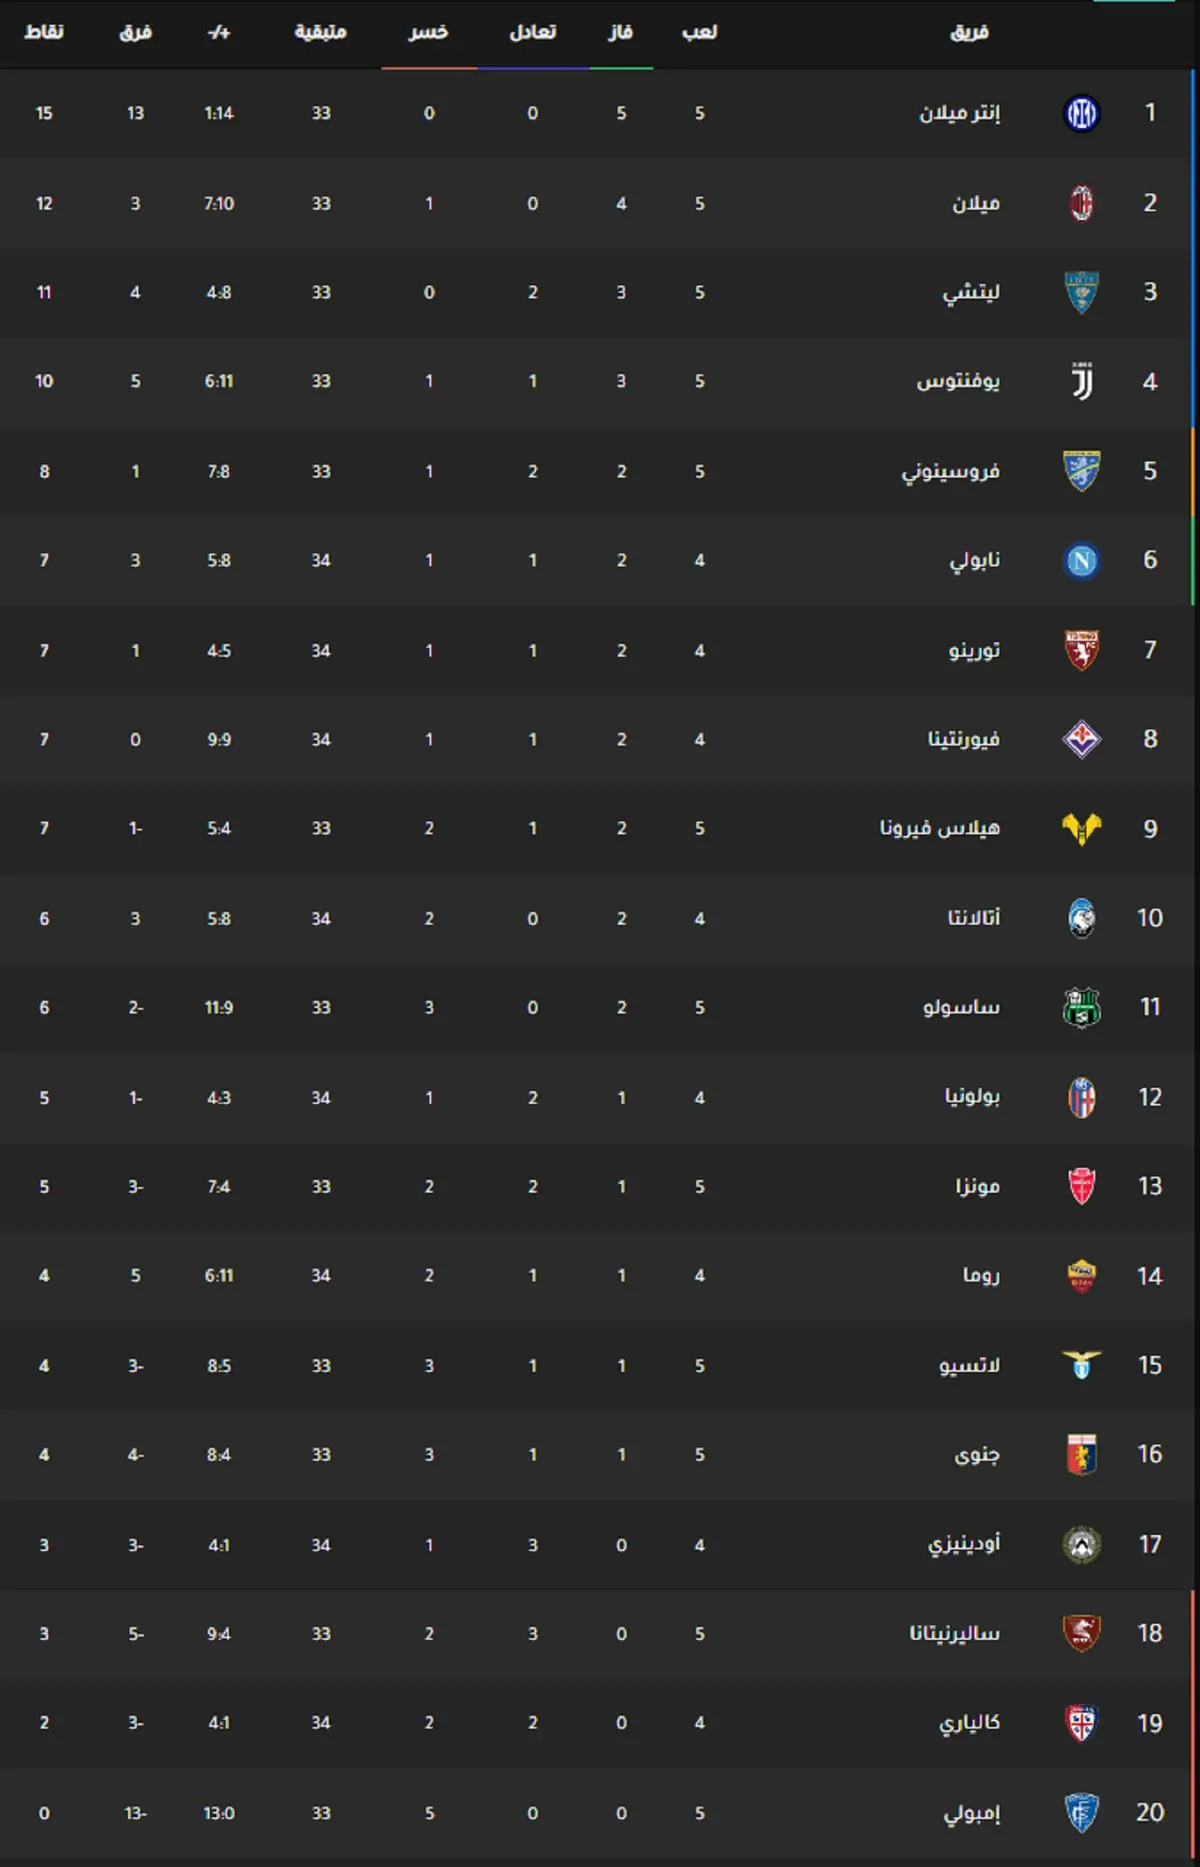Select the Genoa club badge
The width and height of the screenshot is (1200, 1867).
pos(1081,1454)
